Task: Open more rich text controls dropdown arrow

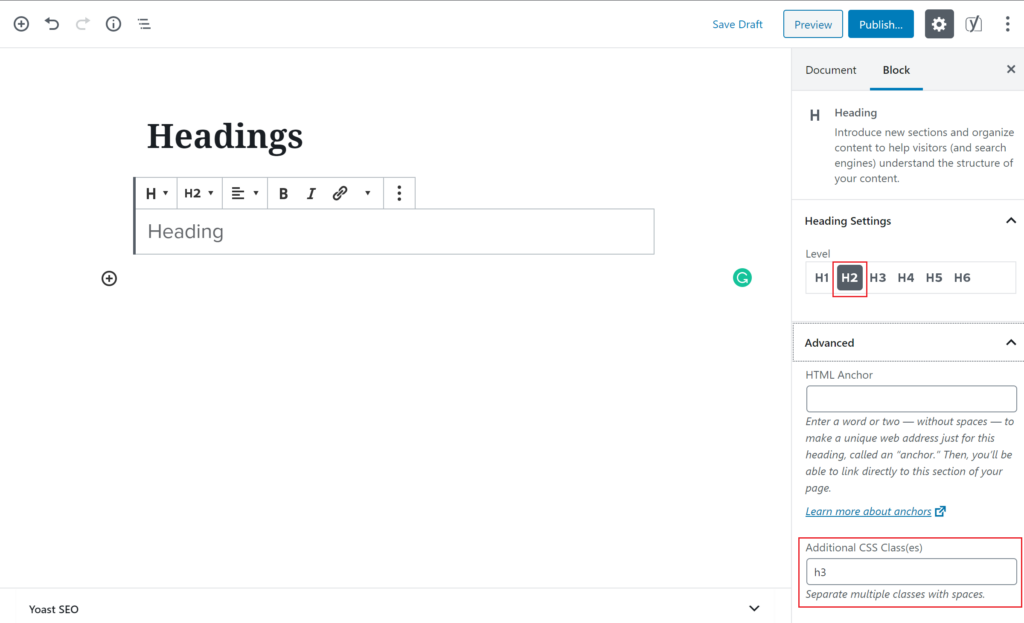Action: (x=368, y=193)
